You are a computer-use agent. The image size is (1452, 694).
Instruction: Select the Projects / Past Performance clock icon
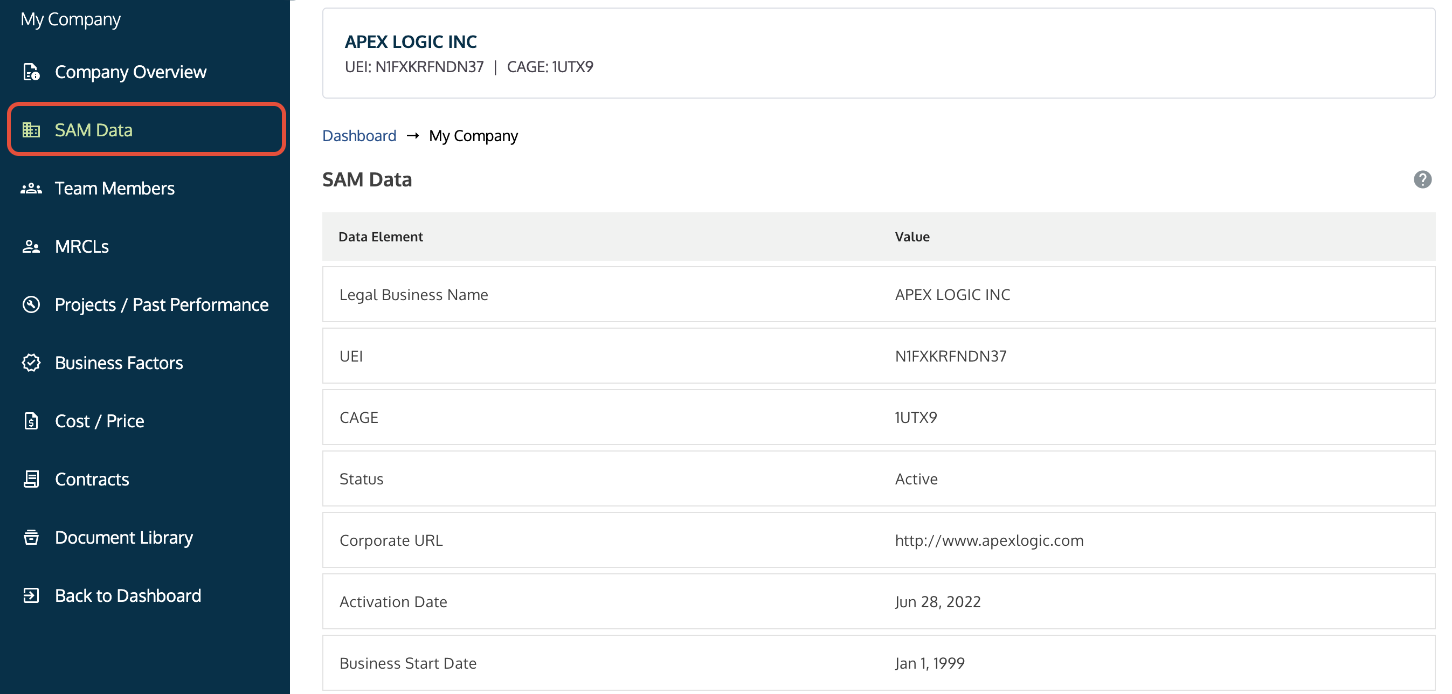pos(31,304)
